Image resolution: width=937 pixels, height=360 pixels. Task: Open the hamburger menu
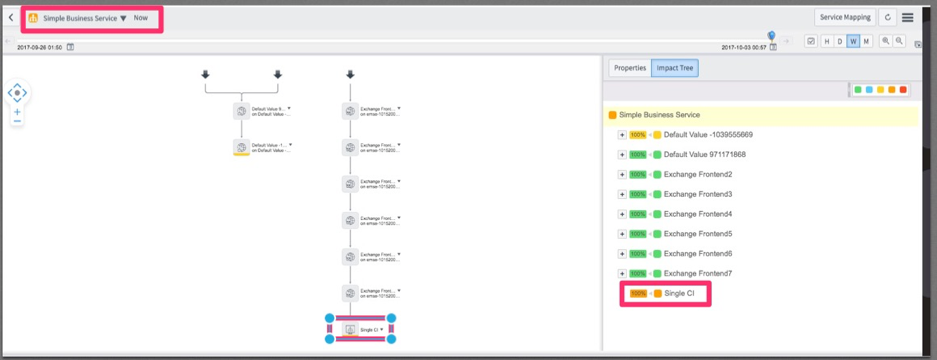click(x=908, y=17)
